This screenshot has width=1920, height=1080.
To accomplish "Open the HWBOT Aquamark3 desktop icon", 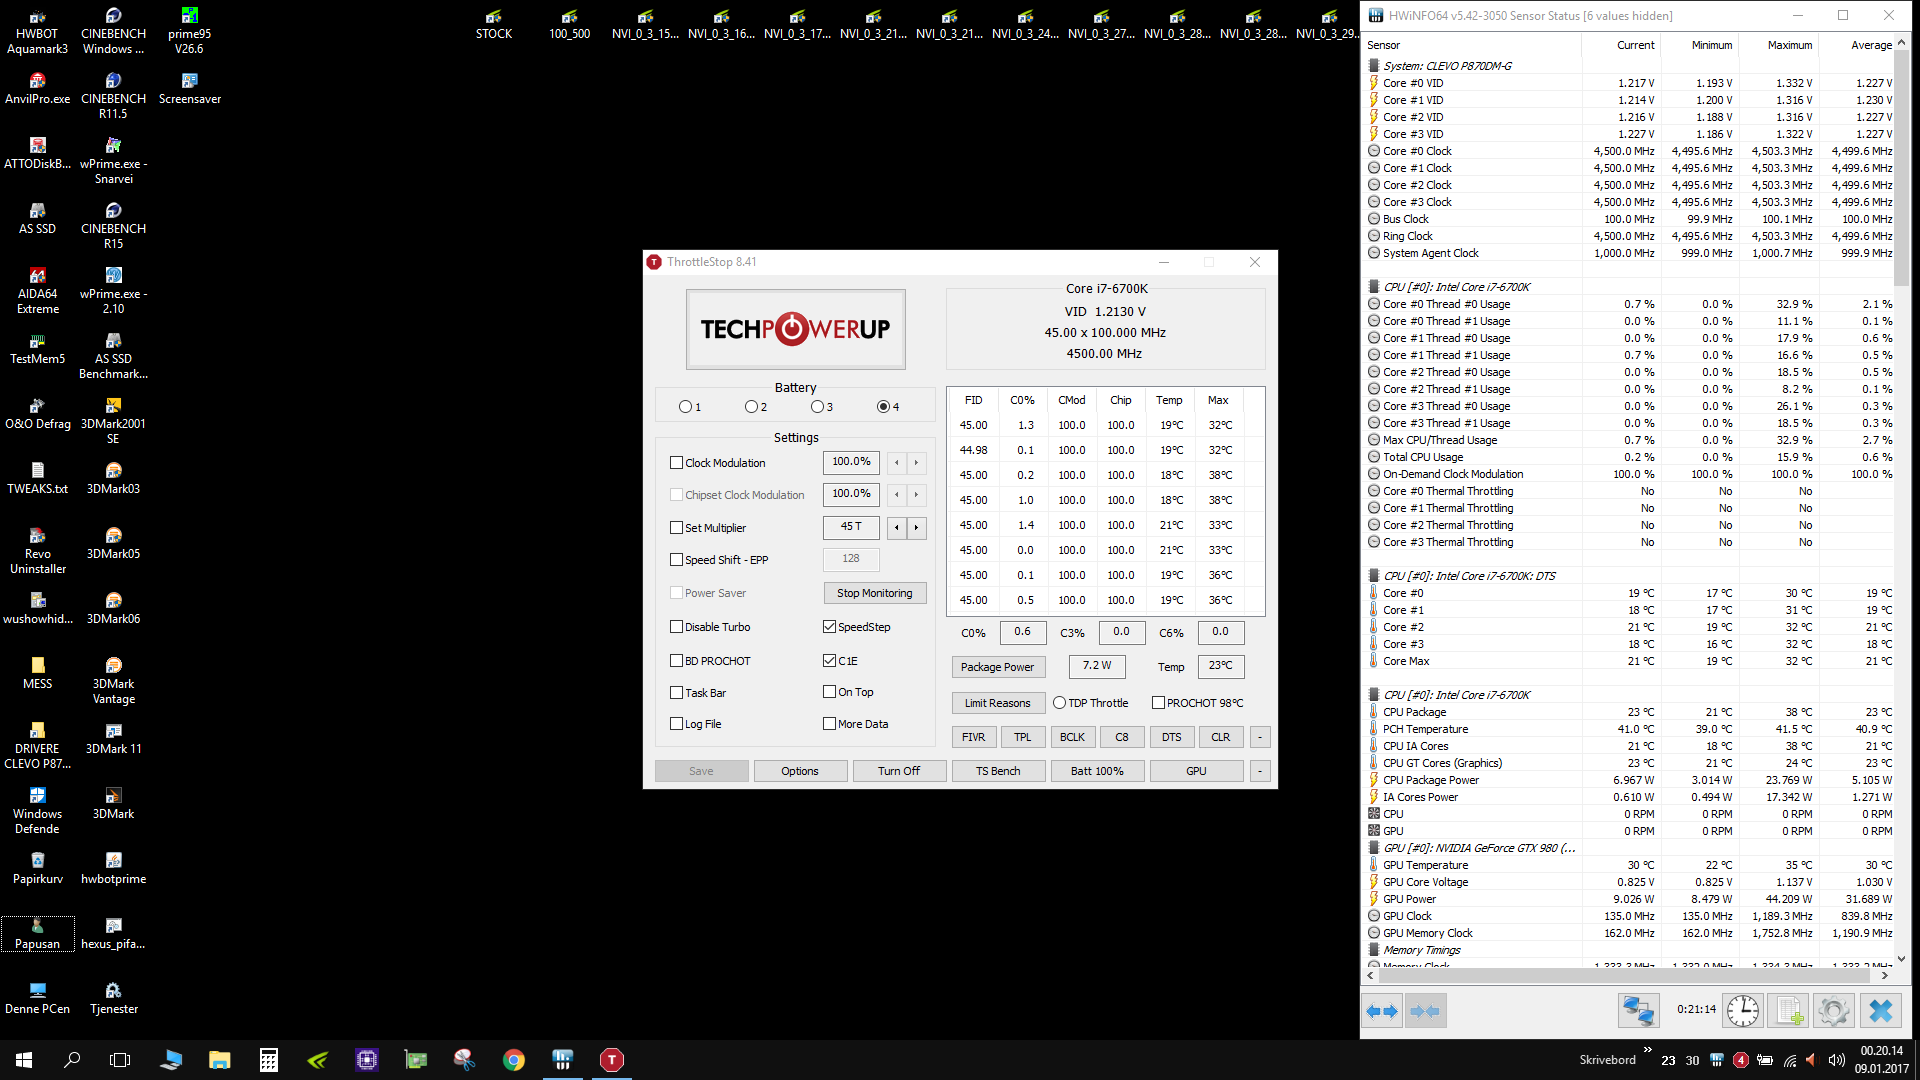I will 37,32.
